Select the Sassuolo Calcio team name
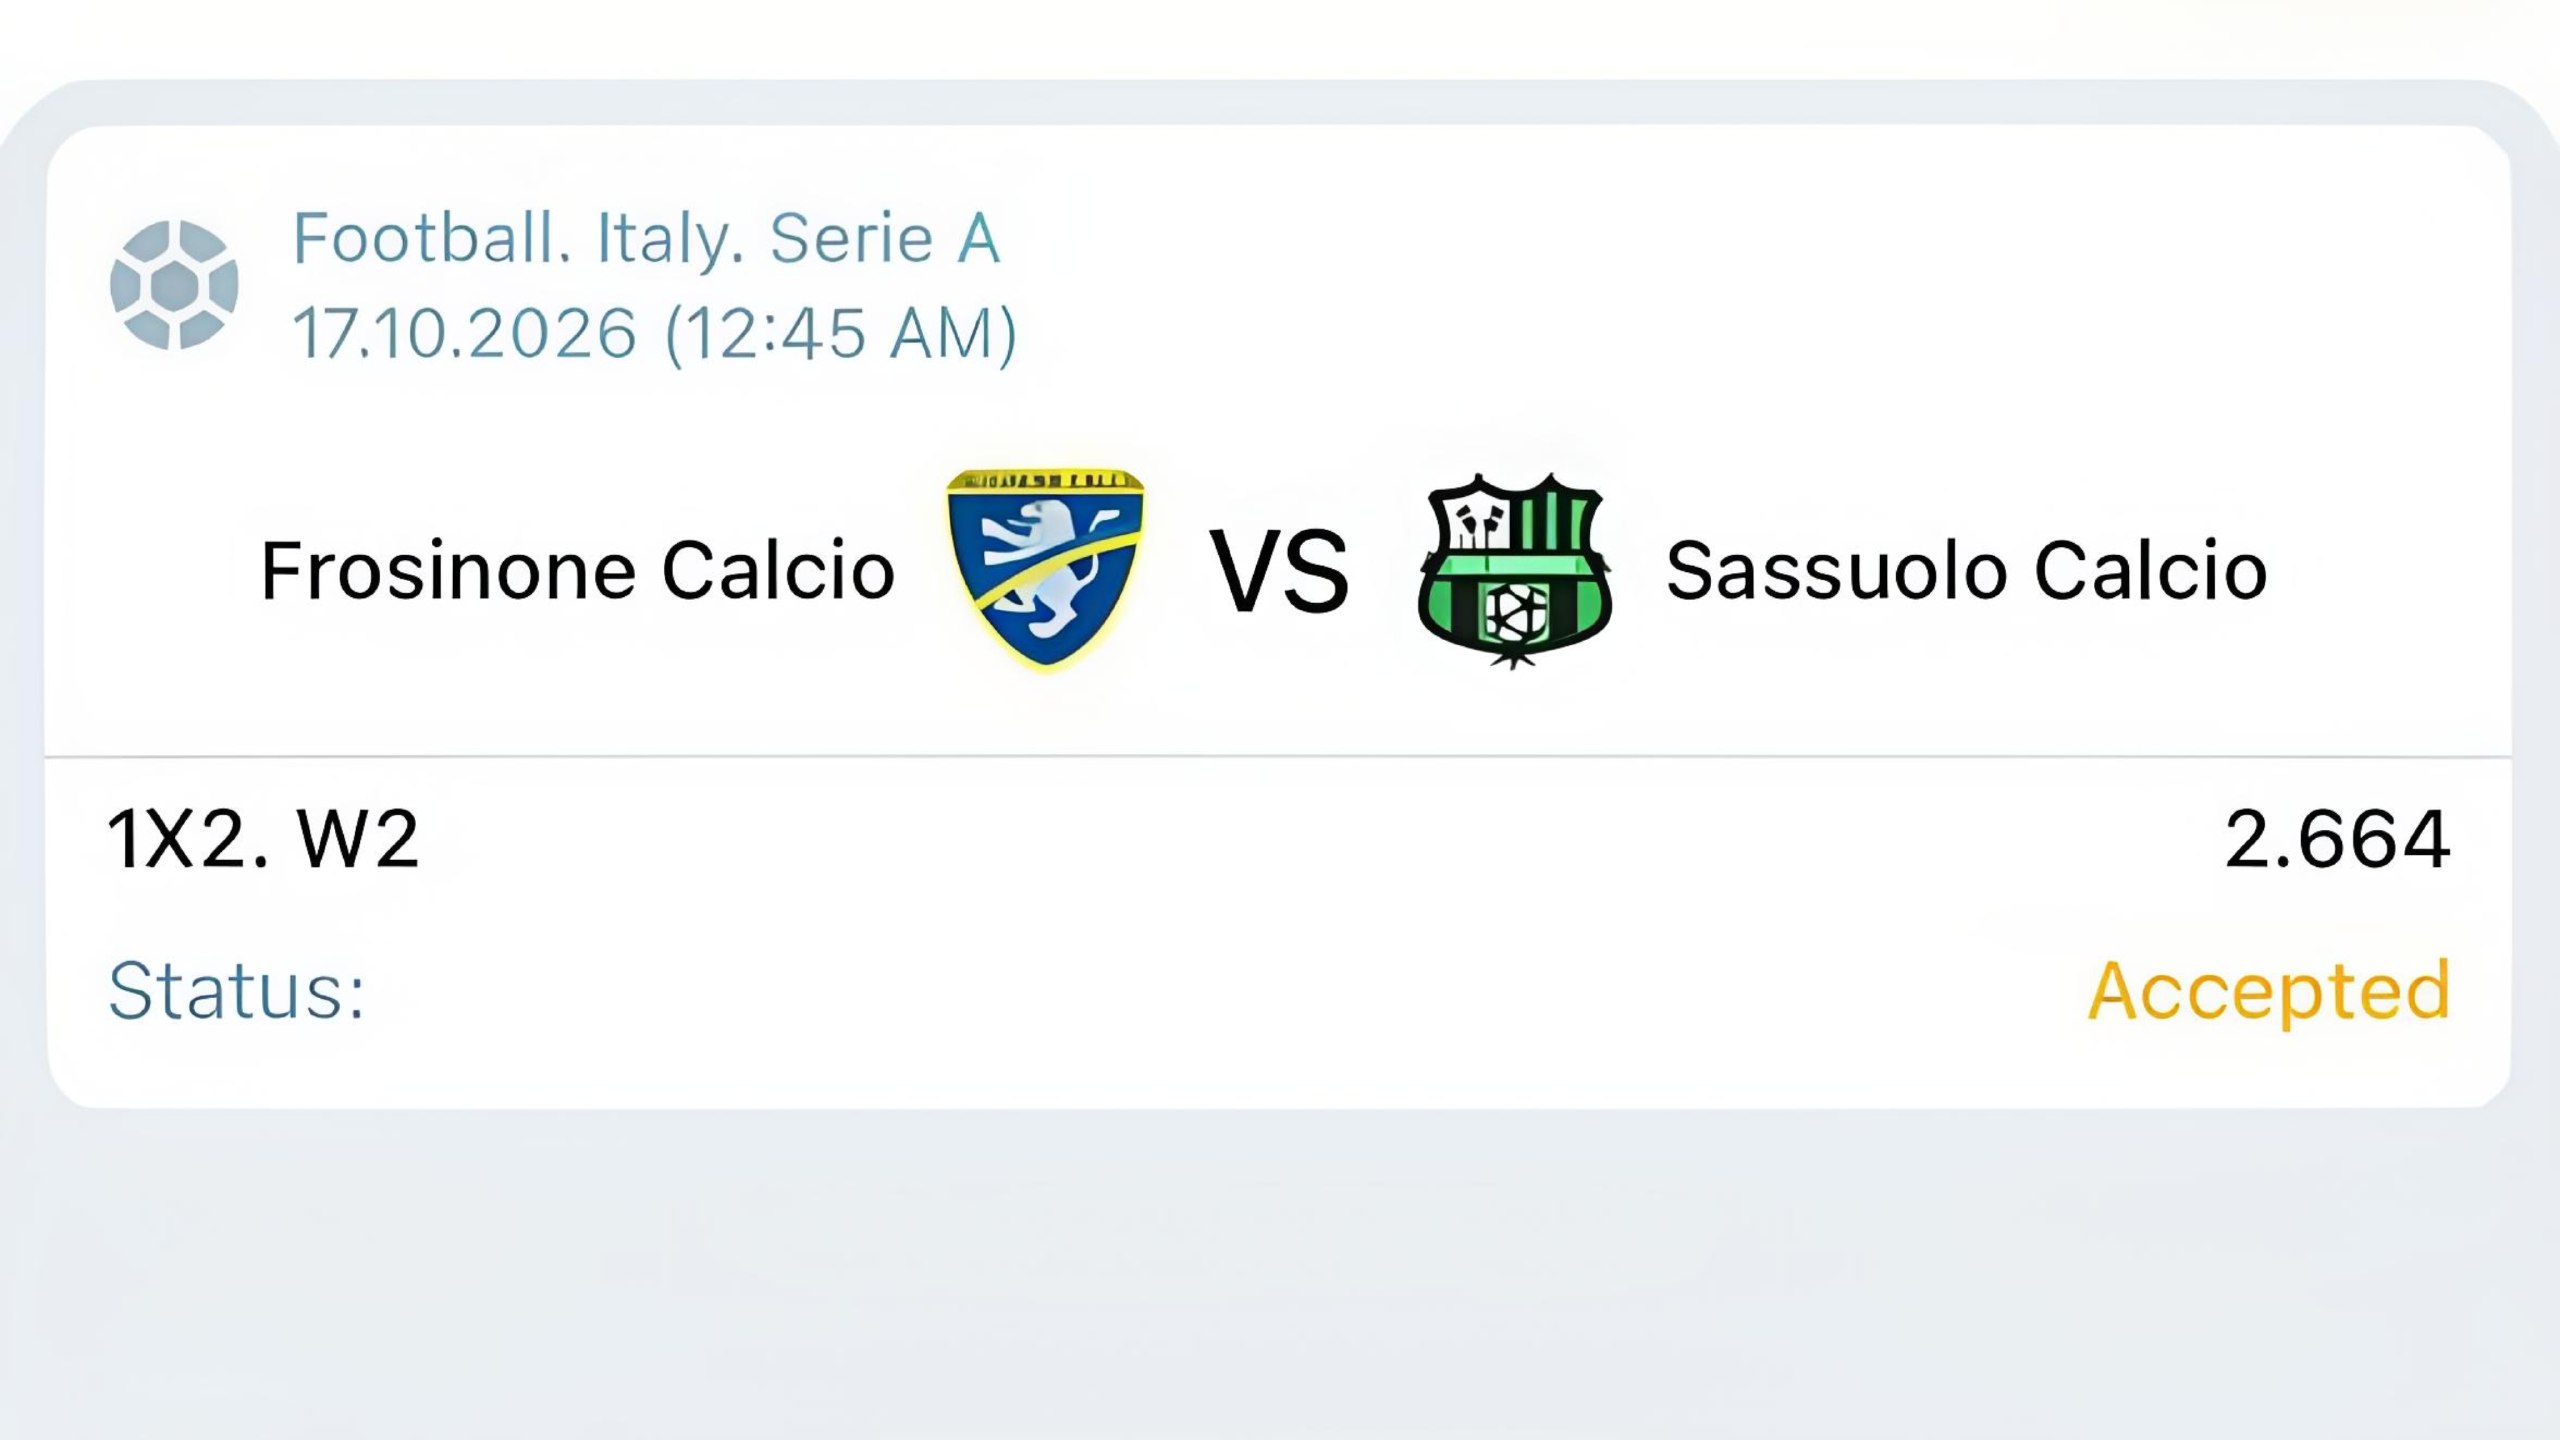 tap(1966, 571)
